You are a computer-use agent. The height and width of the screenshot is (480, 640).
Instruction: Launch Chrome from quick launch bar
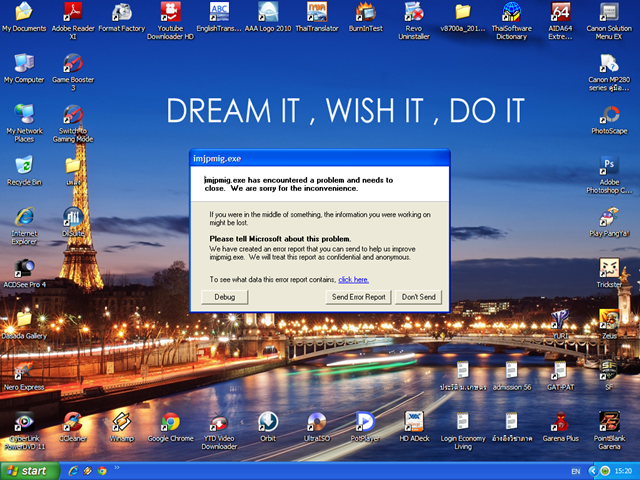102,471
